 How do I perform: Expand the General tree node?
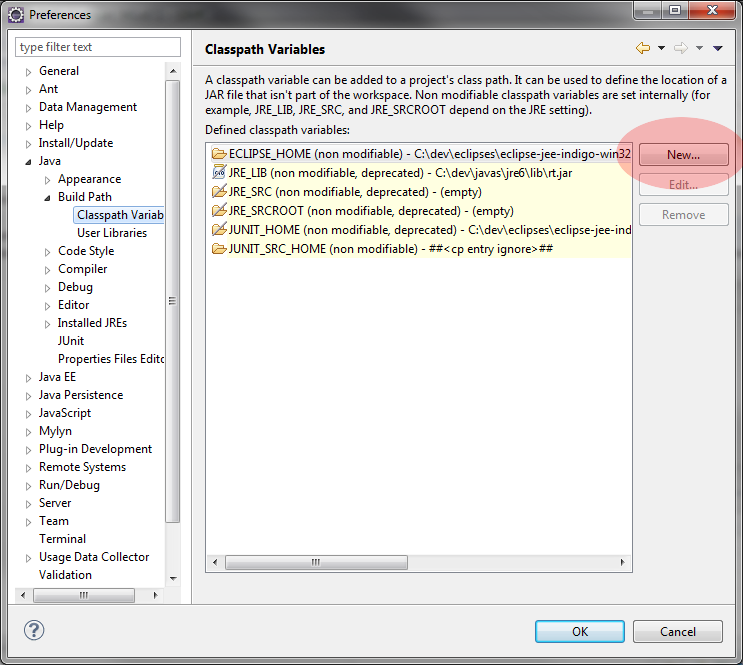point(28,72)
